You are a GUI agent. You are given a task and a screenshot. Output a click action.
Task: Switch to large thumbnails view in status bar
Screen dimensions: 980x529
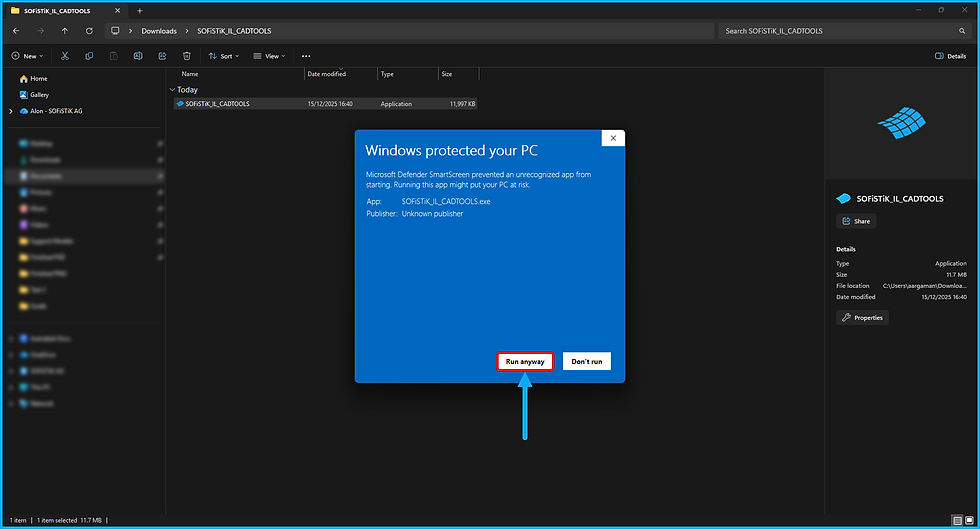coord(969,520)
